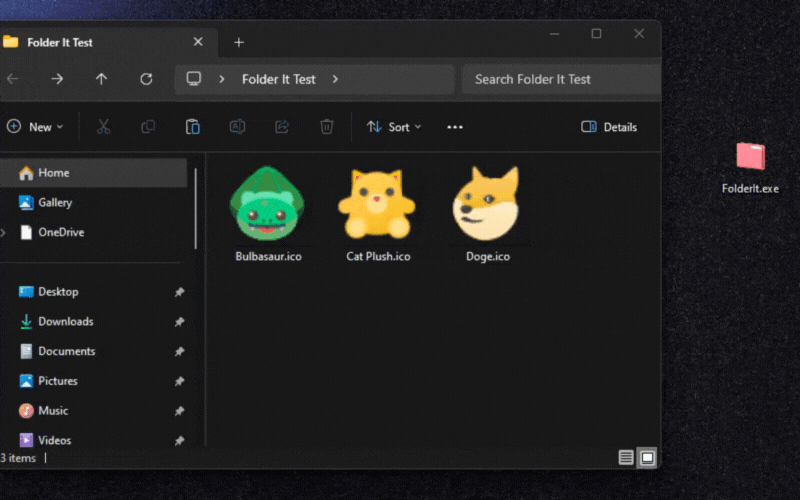
Task: Click the chevron after Folder It Test breadcrumb
Action: click(x=335, y=79)
